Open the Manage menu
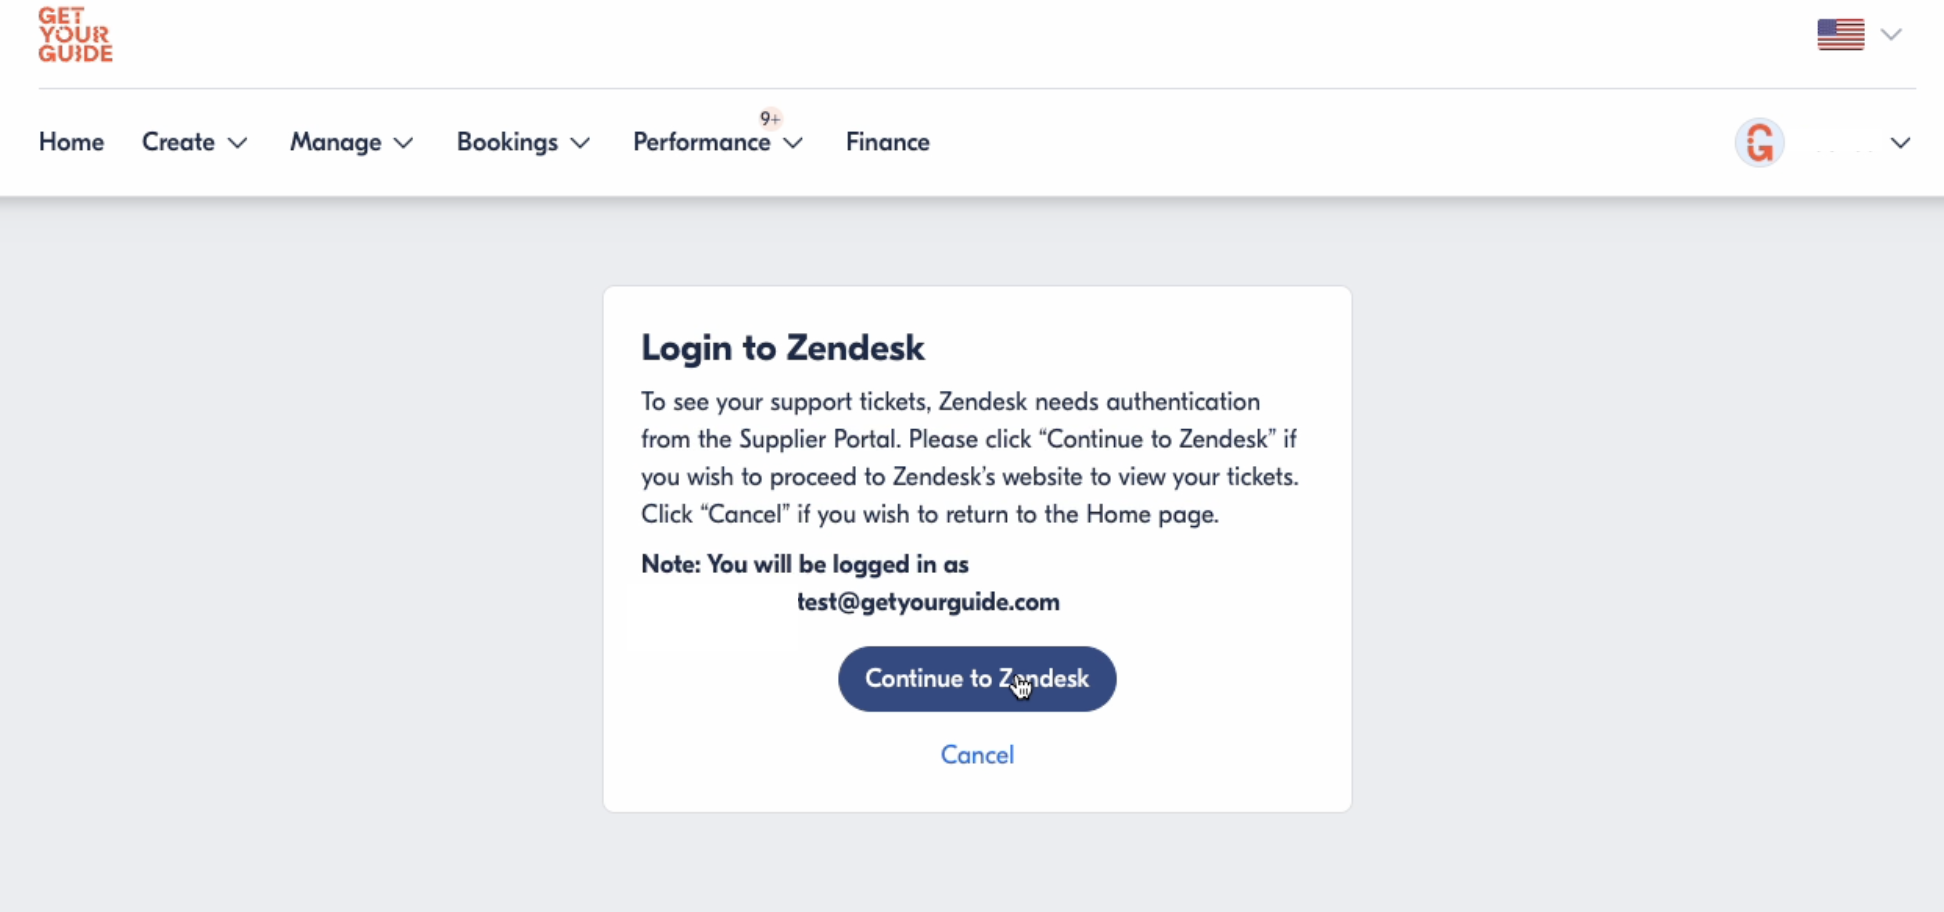This screenshot has width=1944, height=912. [x=335, y=142]
